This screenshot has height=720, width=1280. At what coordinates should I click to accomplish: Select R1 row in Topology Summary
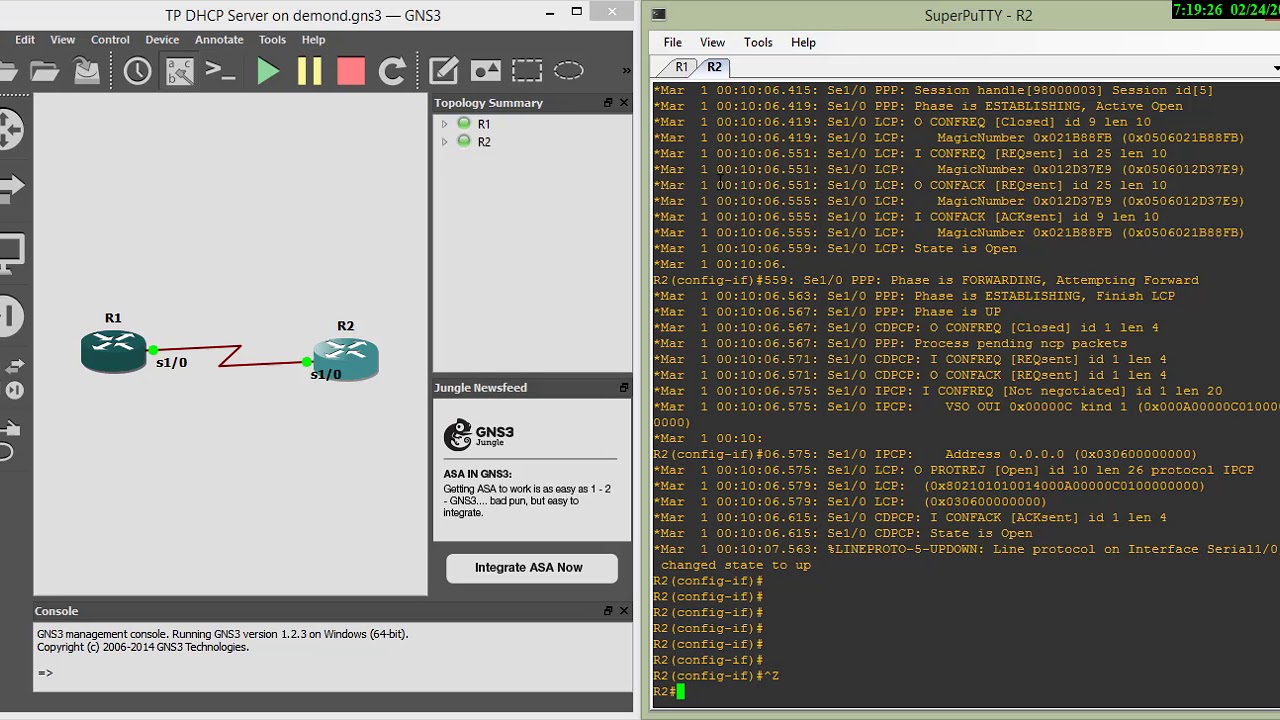pyautogui.click(x=484, y=124)
